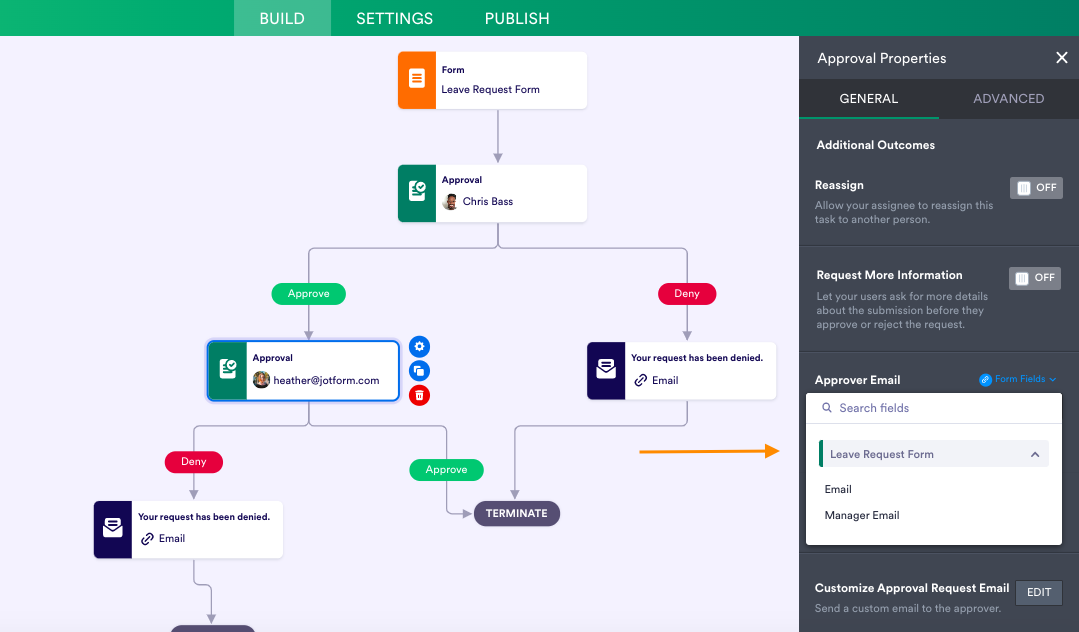Go to the PUBLISH tab
Screen dimensions: 1079x632
(517, 18)
